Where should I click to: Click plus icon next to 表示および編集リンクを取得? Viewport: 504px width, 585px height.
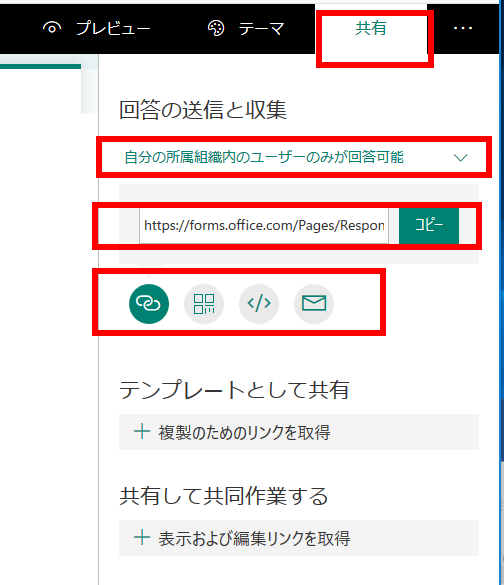point(142,538)
